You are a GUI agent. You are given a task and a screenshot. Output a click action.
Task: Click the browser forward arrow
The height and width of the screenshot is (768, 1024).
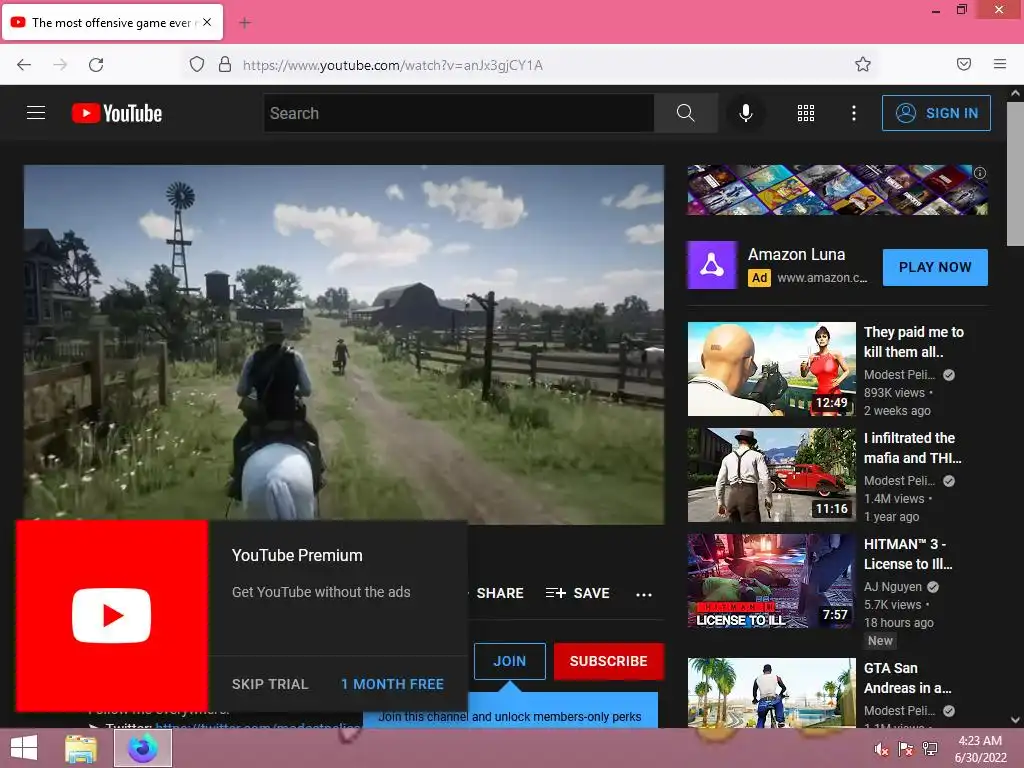click(60, 65)
